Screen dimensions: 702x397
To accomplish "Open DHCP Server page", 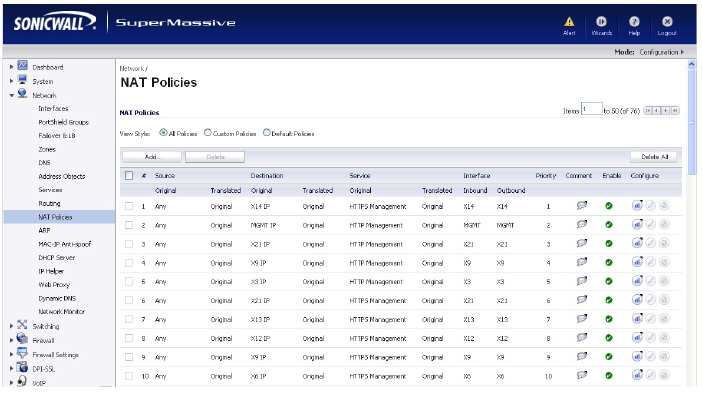I will point(57,257).
